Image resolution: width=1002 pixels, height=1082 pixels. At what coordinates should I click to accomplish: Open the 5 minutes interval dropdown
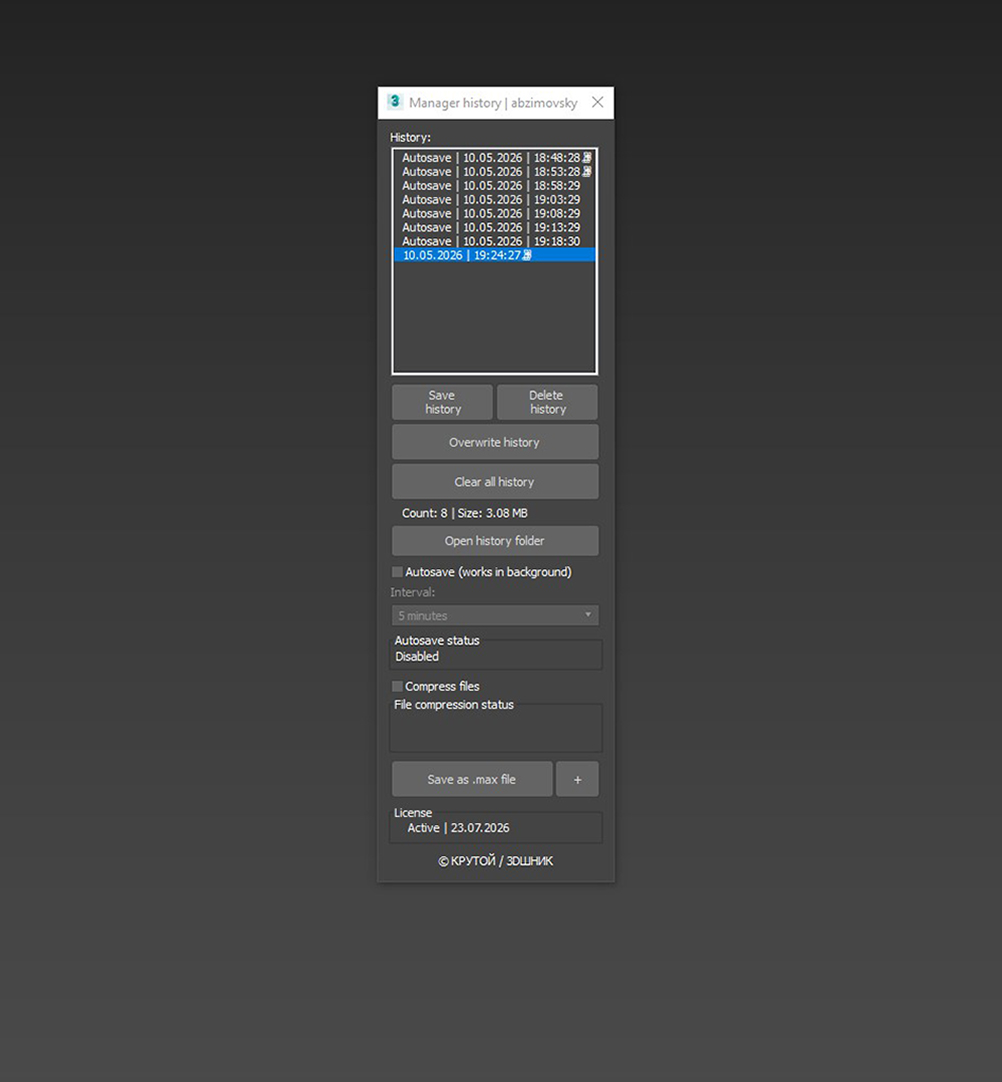pyautogui.click(x=495, y=616)
